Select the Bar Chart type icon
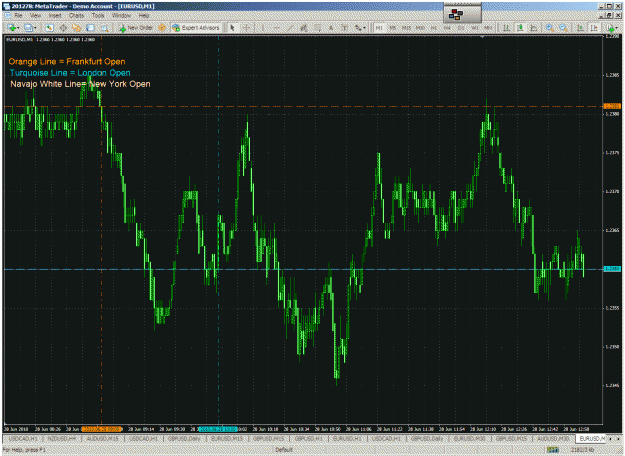 pos(506,28)
